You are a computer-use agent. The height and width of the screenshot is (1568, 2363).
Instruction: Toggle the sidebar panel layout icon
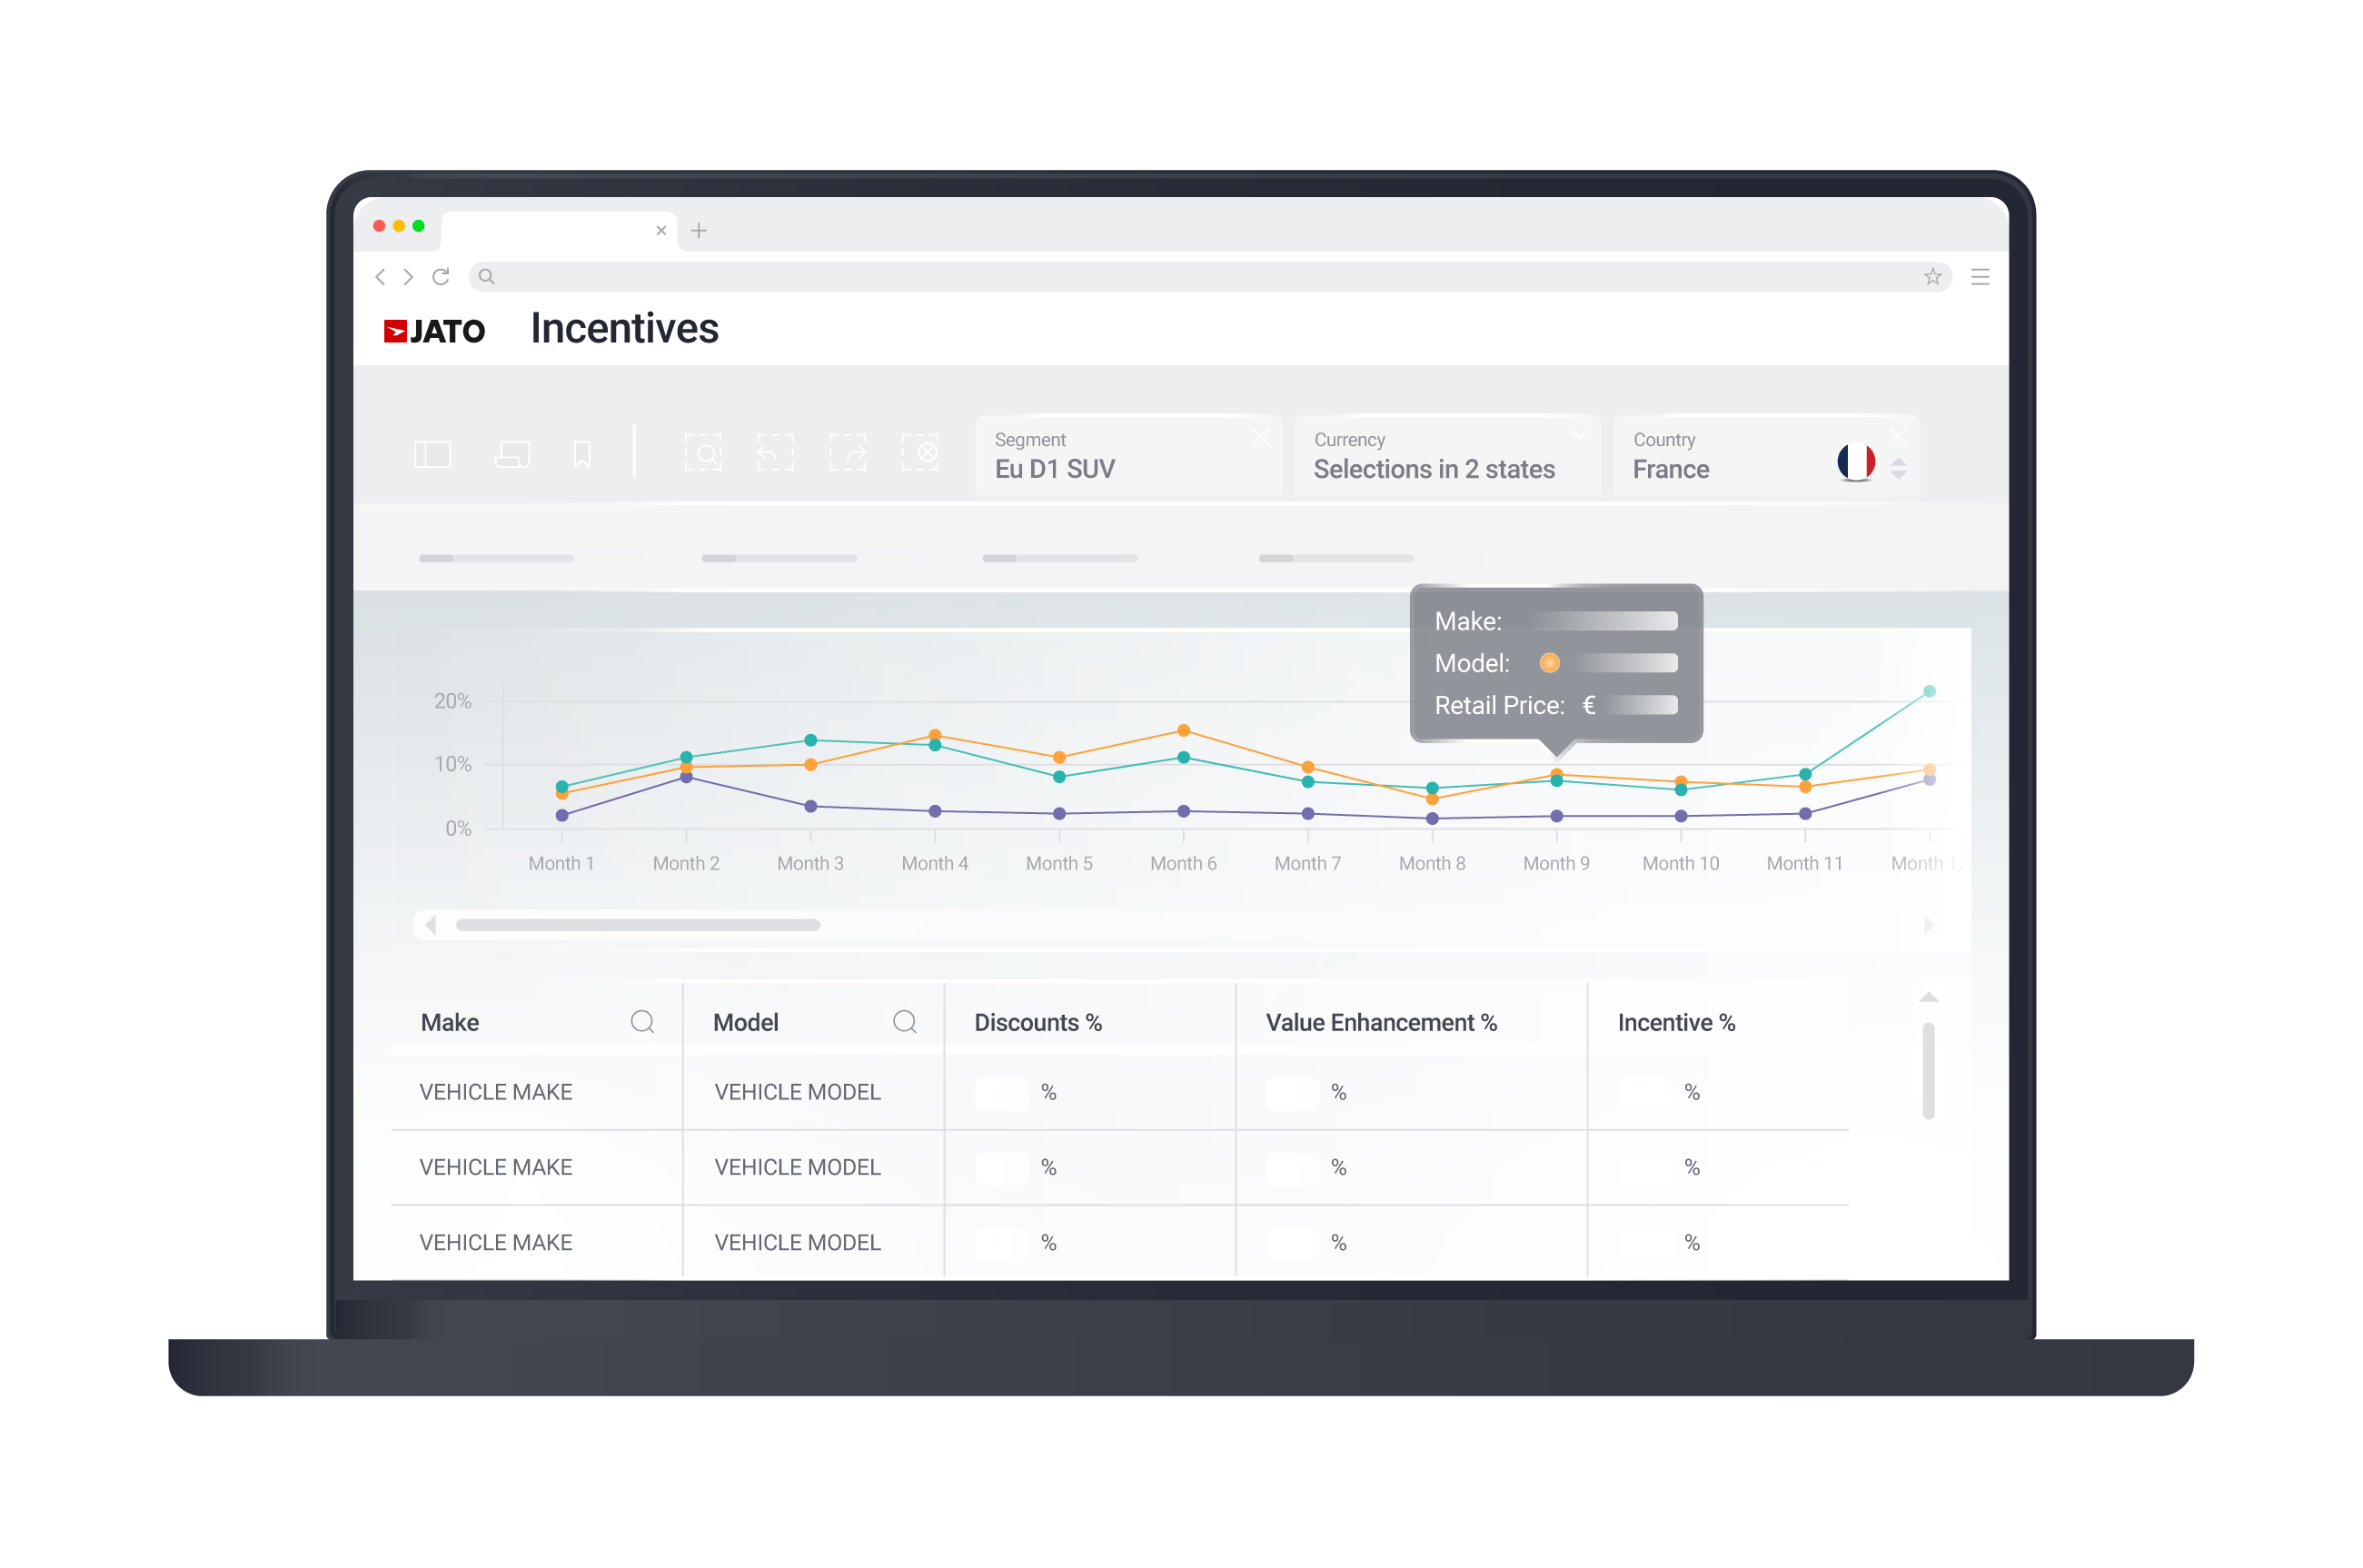pos(433,455)
